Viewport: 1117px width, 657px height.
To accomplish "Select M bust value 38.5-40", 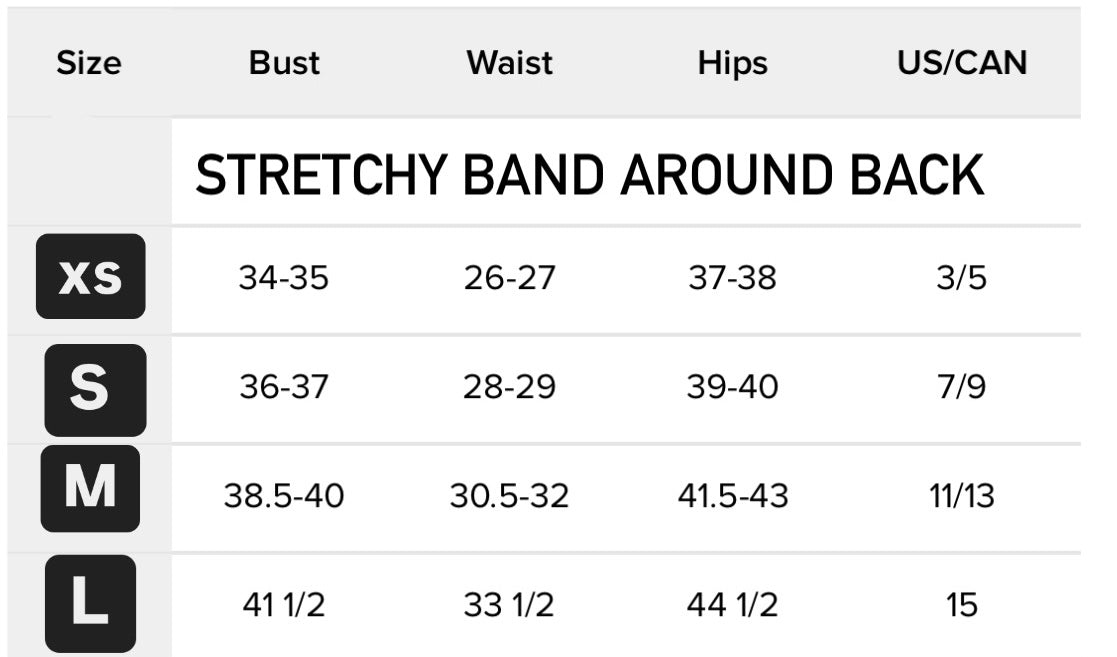I will click(x=283, y=495).
